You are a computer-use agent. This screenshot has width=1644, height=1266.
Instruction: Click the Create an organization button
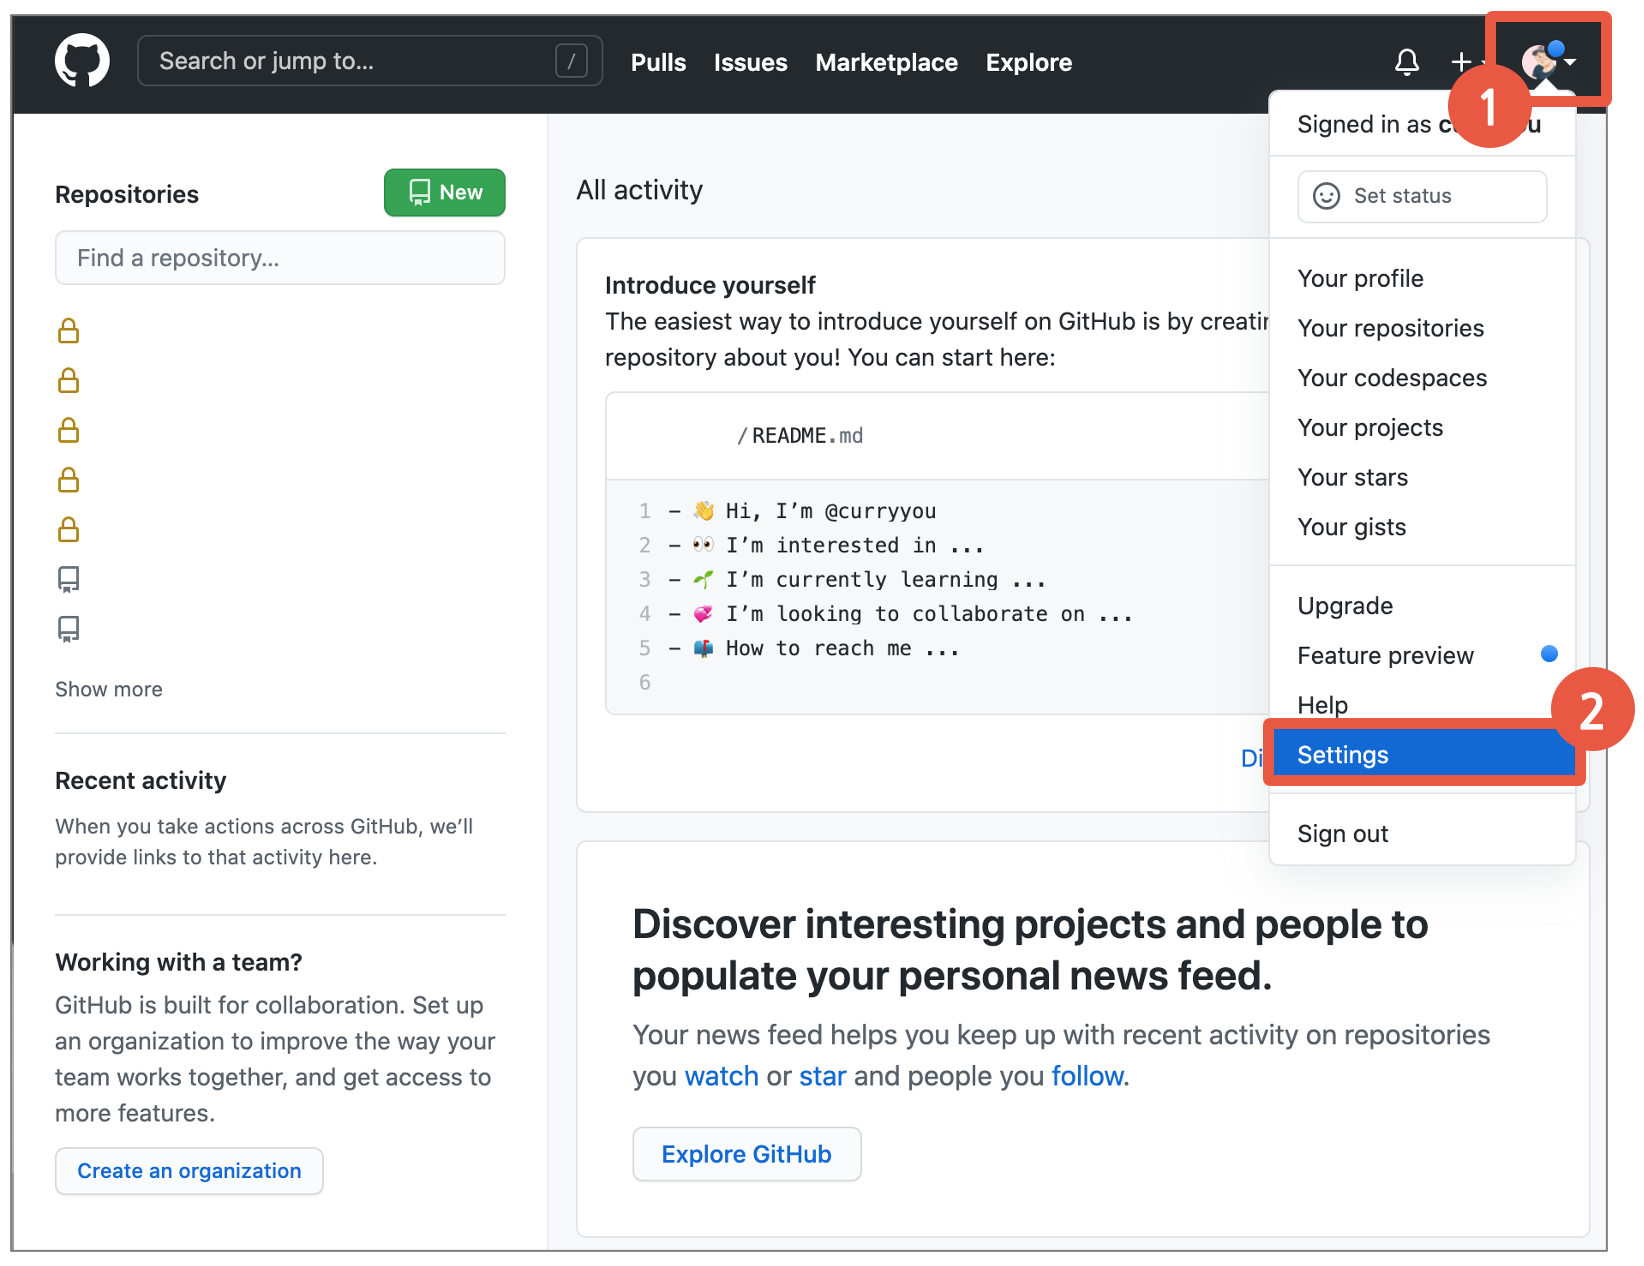tap(189, 1171)
